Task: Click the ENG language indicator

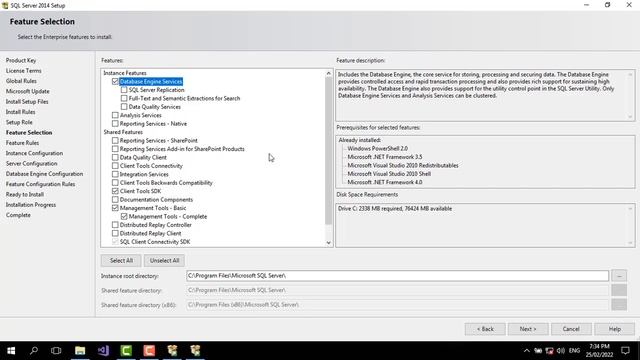Action: pos(574,351)
